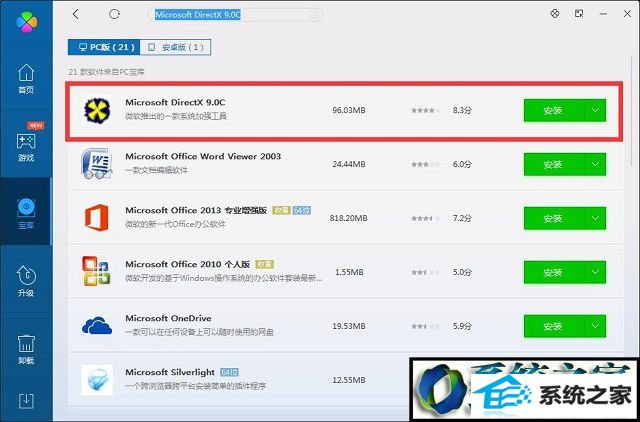Open the Microsoft Office Word Viewer 2003 title
The image size is (640, 422).
click(x=203, y=156)
